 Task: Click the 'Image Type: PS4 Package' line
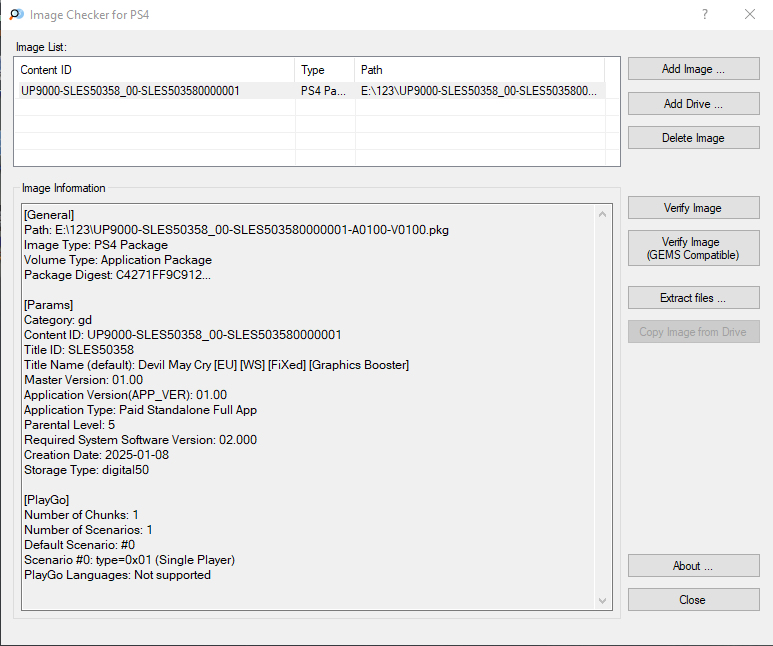96,245
